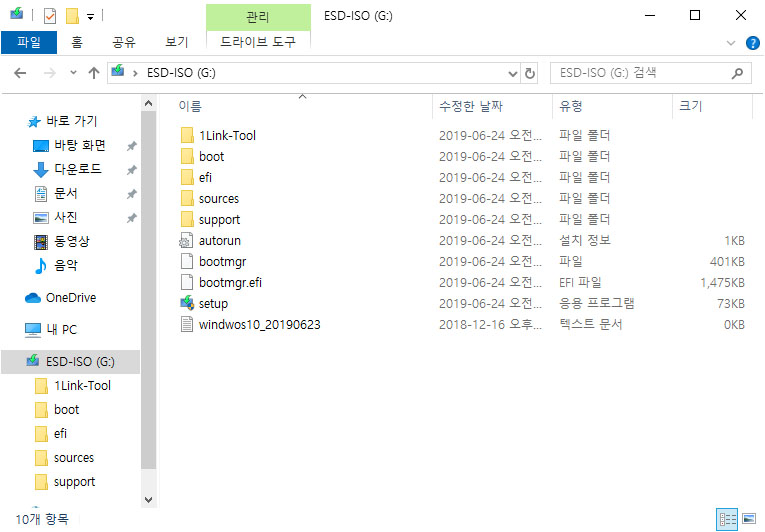This screenshot has width=765, height=532.
Task: Open the quick access toolbar customize dropdown
Action: [90, 17]
